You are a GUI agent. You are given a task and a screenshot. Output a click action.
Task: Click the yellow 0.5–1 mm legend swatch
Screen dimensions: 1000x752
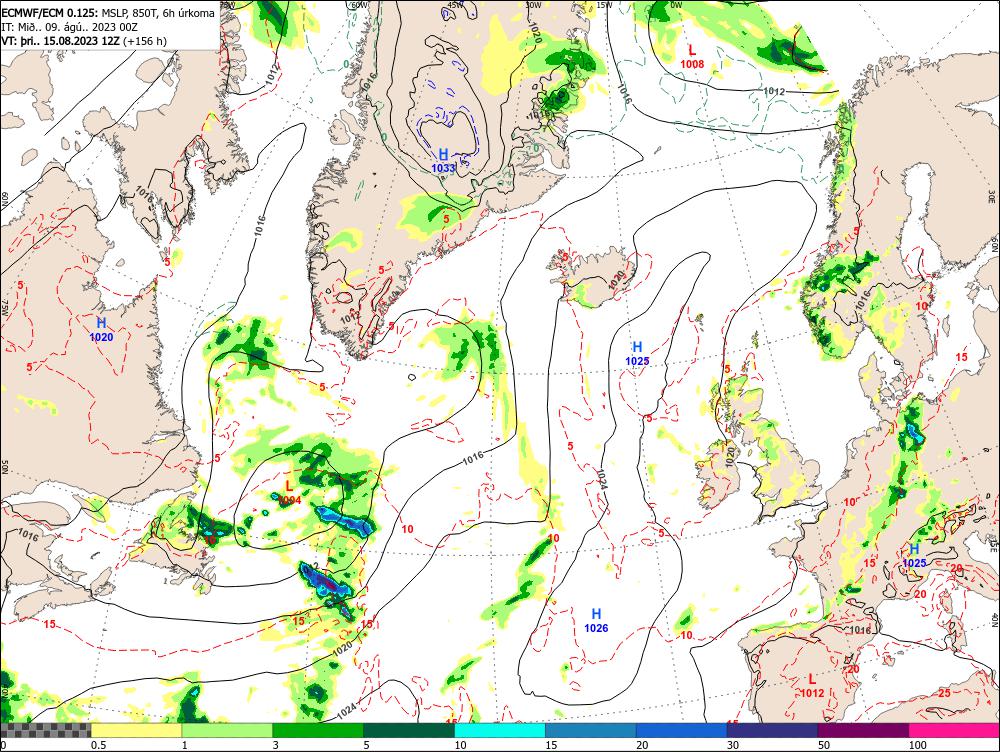click(x=136, y=730)
